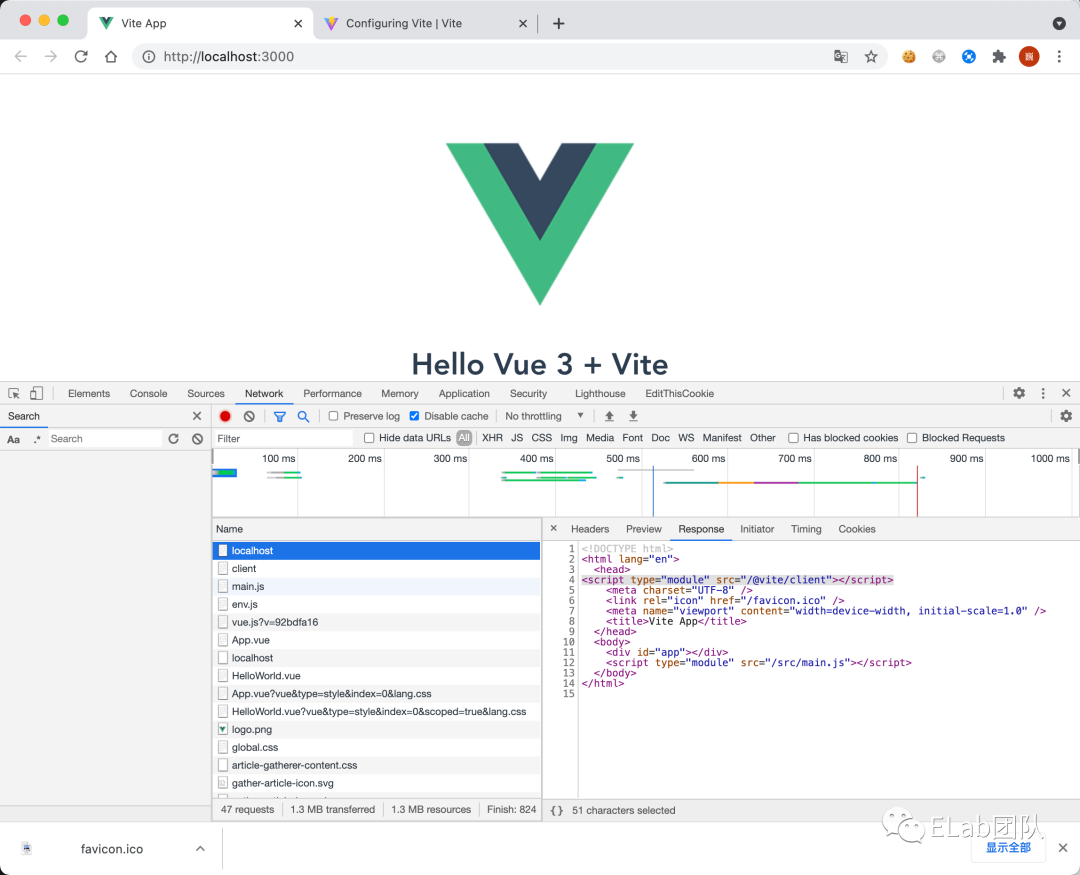Viewport: 1080px width, 875px height.
Task: Open the favicon.ico downloaded file
Action: (x=112, y=849)
